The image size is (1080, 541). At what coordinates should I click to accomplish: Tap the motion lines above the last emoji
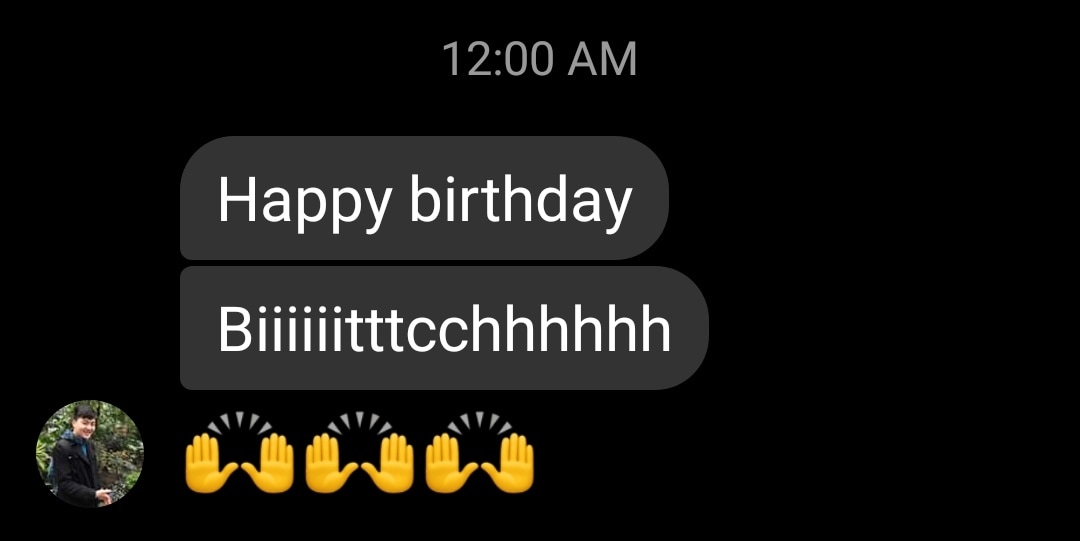(480, 423)
